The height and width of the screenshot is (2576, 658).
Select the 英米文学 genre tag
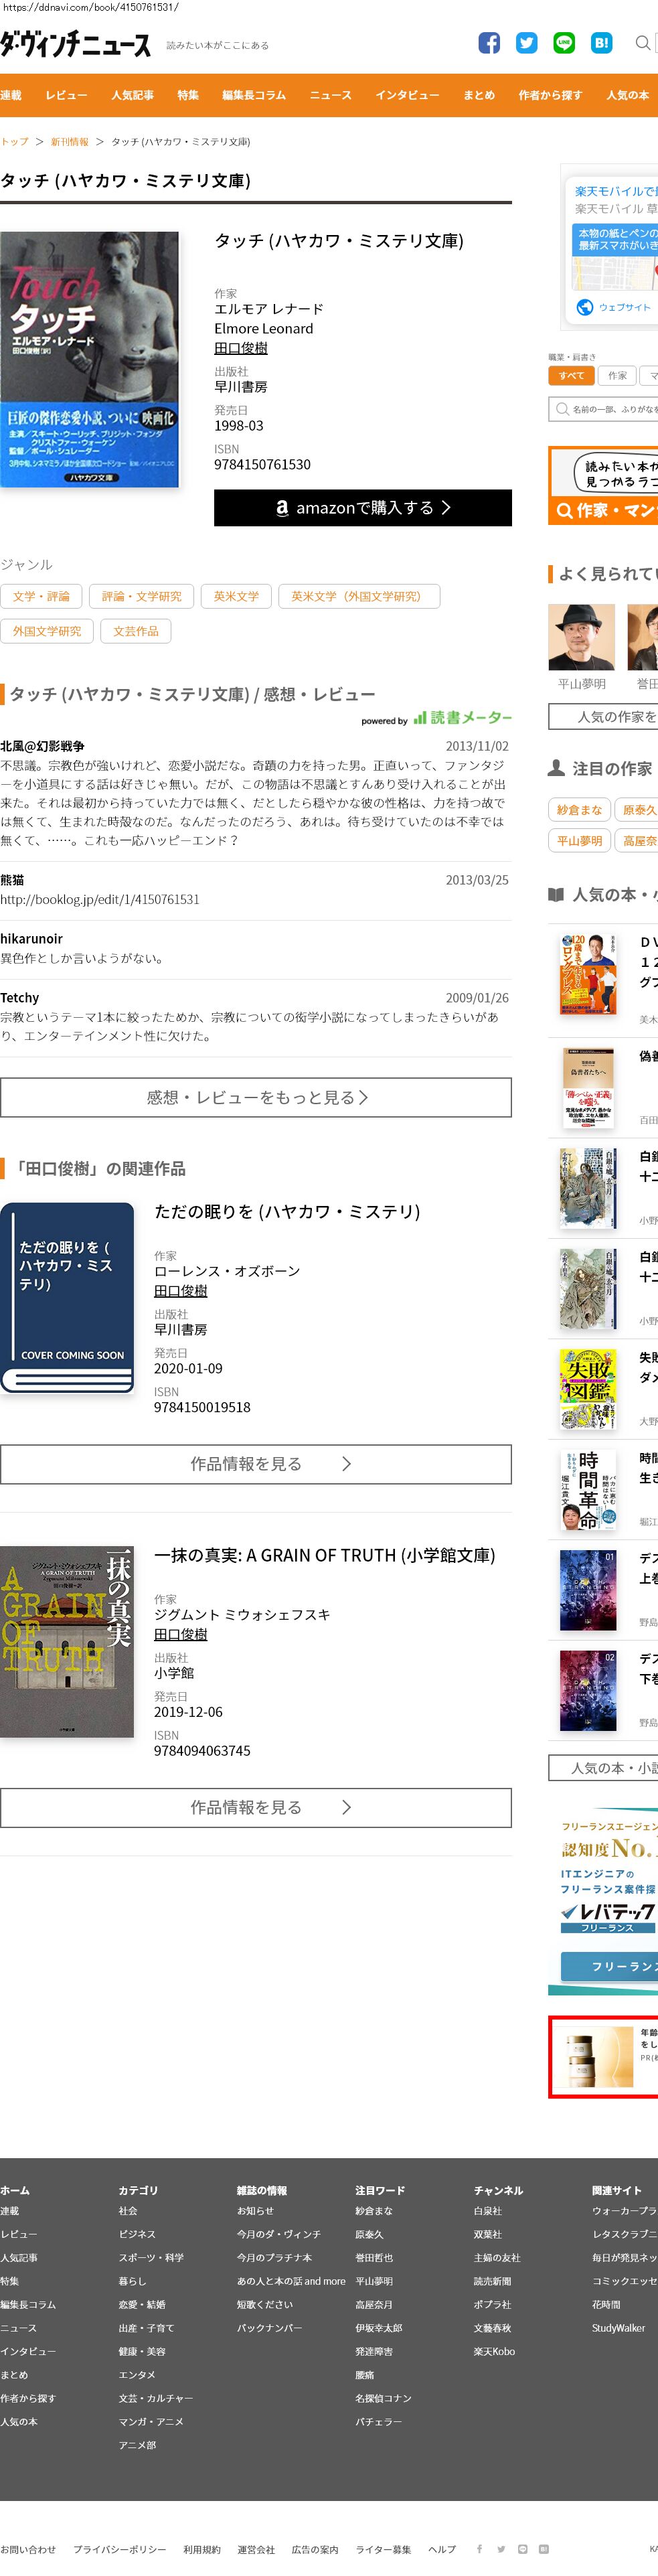click(236, 596)
